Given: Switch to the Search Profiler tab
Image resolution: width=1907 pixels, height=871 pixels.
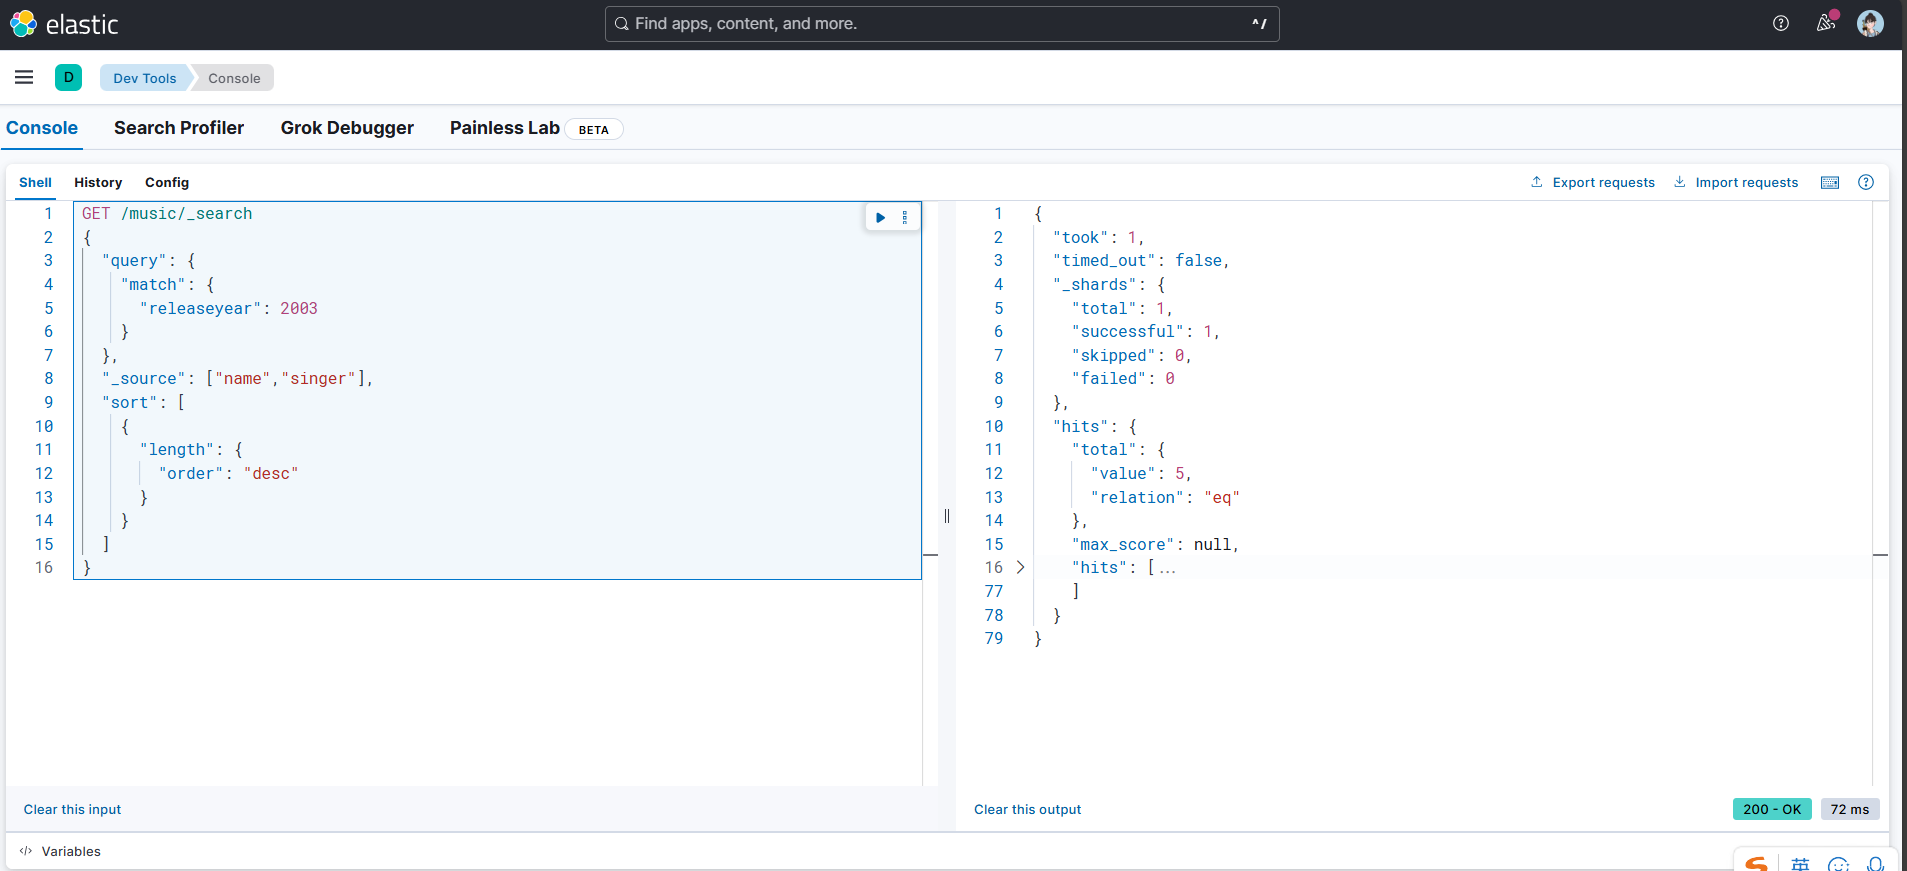Looking at the screenshot, I should click(x=179, y=128).
